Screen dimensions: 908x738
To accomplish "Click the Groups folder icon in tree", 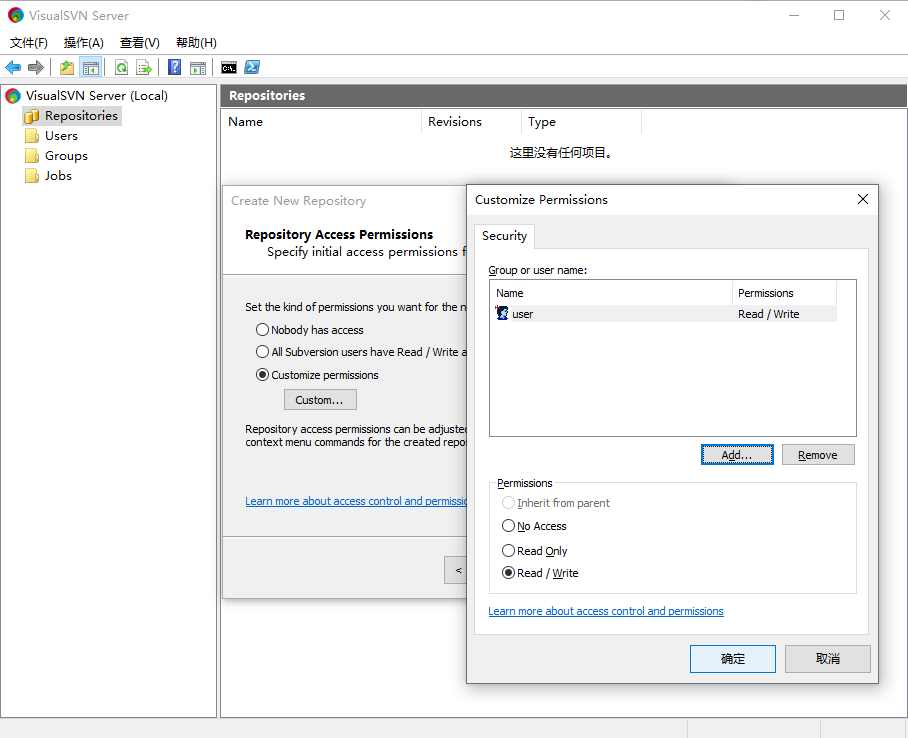I will click(32, 156).
